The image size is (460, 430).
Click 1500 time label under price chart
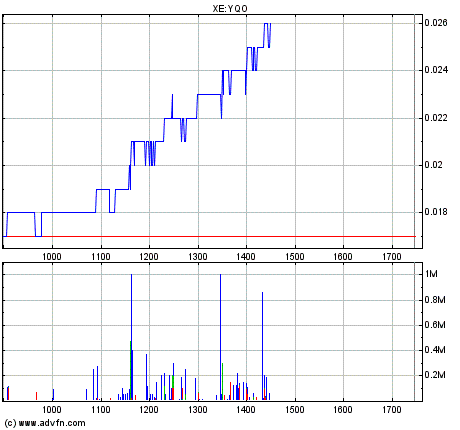pos(295,257)
